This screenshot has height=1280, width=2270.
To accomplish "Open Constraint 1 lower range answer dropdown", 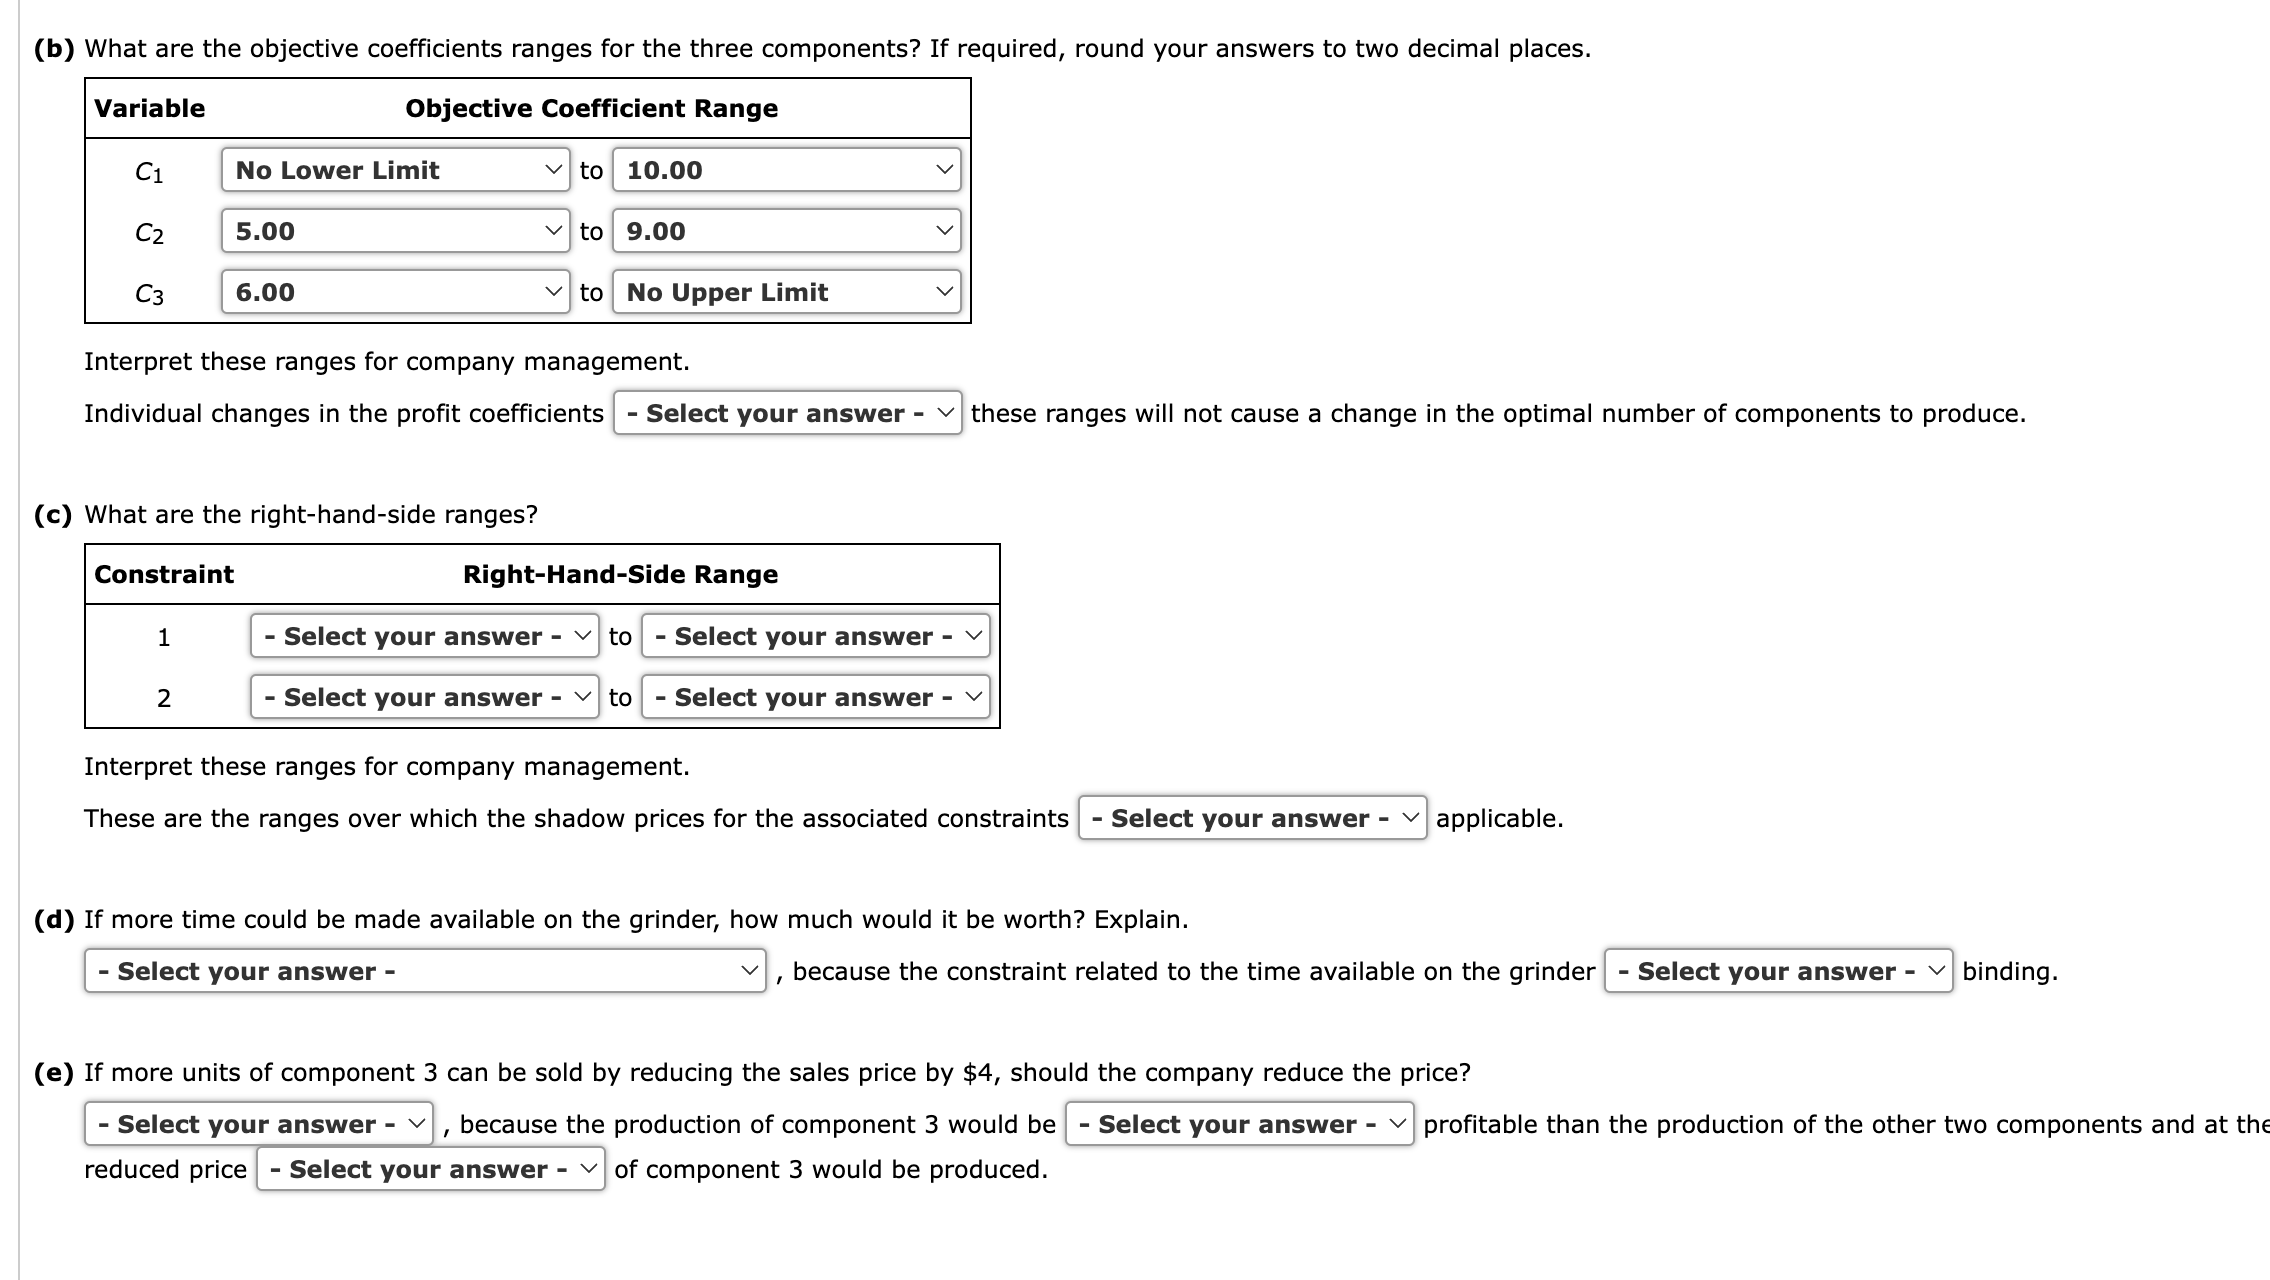I will (x=425, y=636).
